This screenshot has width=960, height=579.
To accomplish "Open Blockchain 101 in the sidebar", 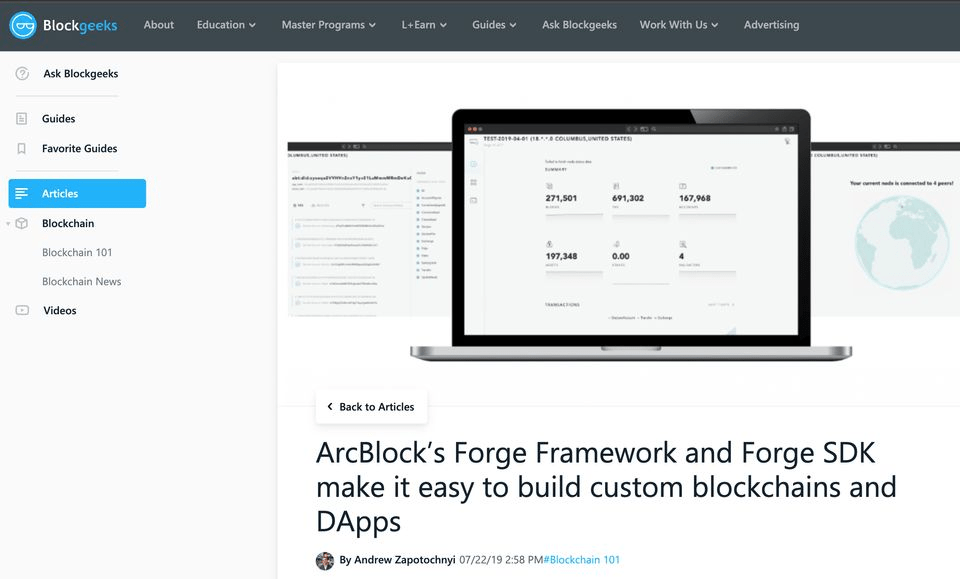I will [77, 252].
